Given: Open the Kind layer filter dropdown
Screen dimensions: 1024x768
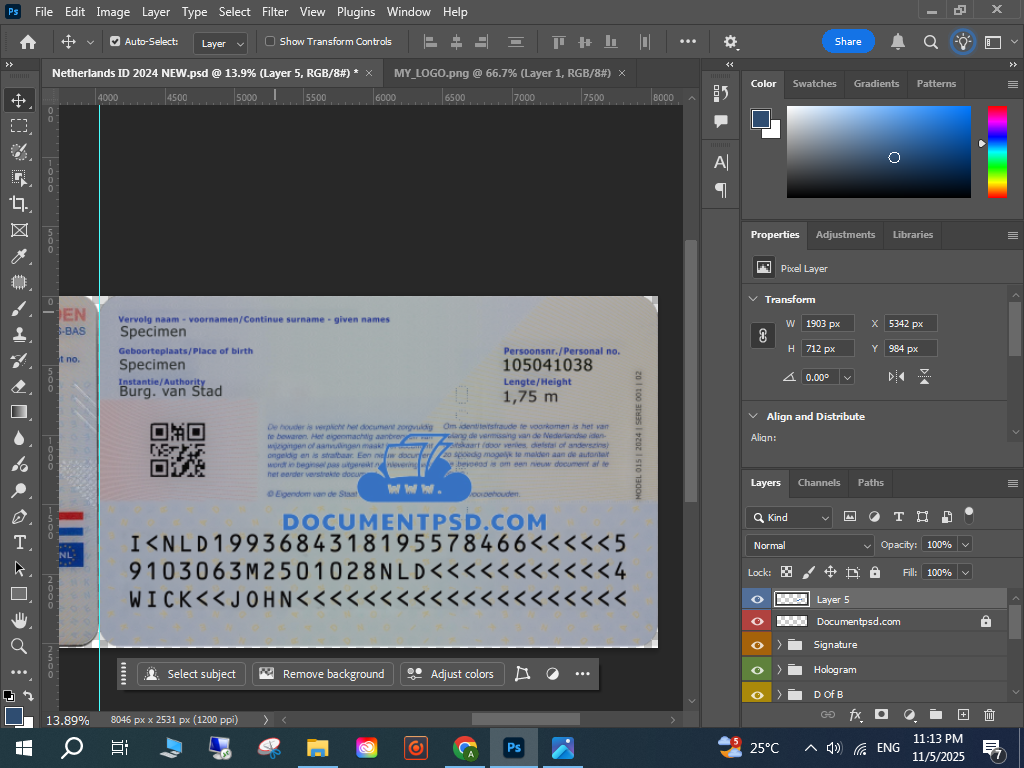Looking at the screenshot, I should pos(789,517).
